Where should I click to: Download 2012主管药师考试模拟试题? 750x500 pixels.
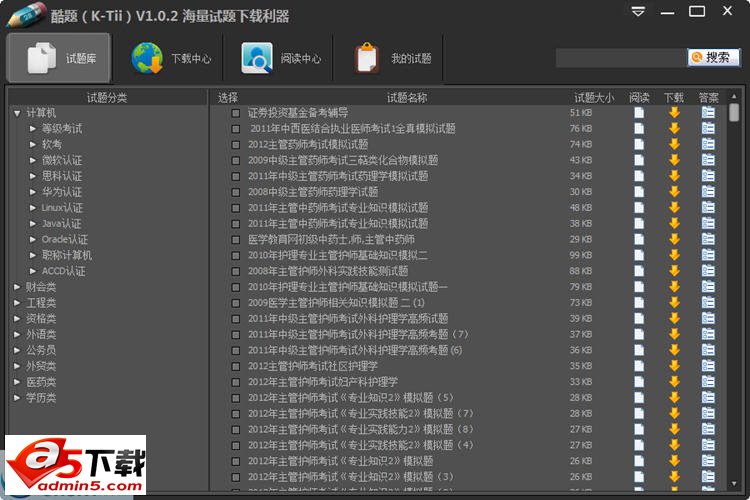click(x=674, y=144)
